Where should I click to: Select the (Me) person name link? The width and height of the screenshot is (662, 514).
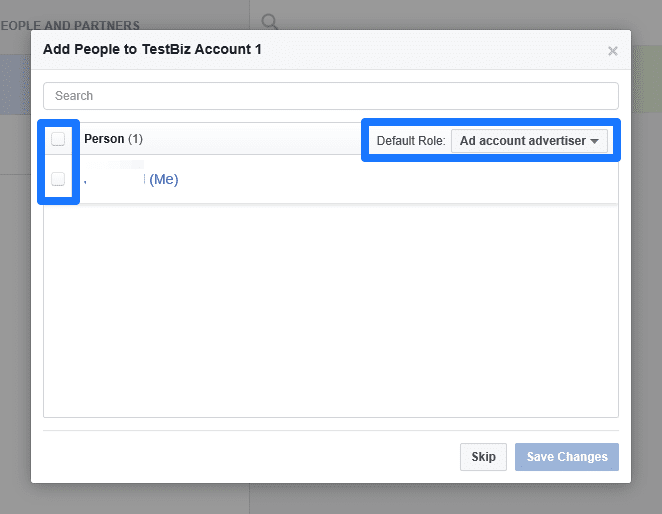click(x=163, y=179)
